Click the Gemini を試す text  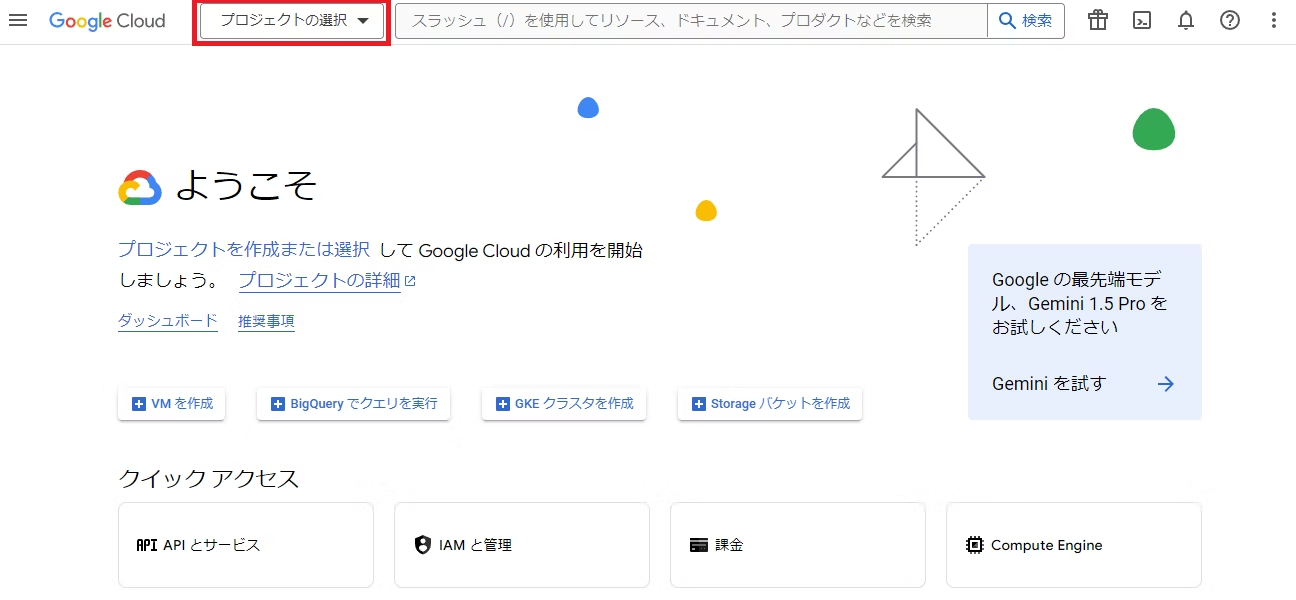coord(1049,384)
